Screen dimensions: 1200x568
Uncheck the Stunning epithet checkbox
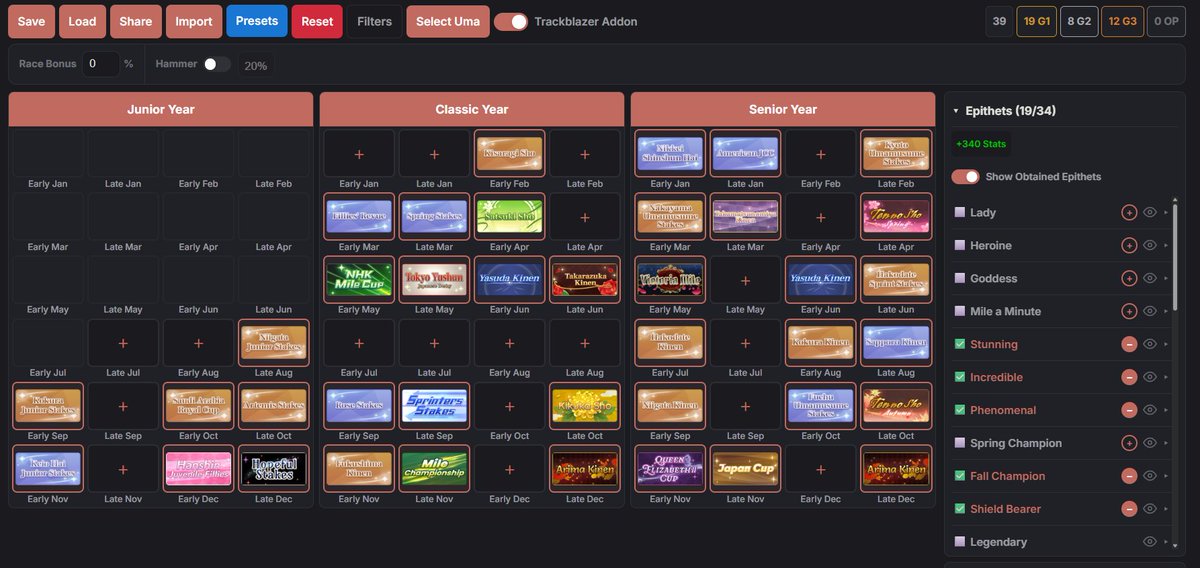[x=960, y=344]
